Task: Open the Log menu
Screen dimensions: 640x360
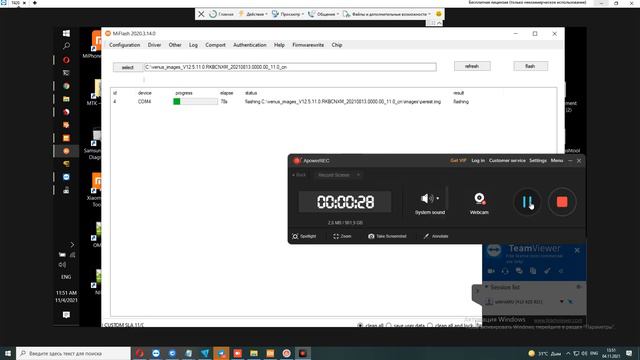Action: click(193, 45)
